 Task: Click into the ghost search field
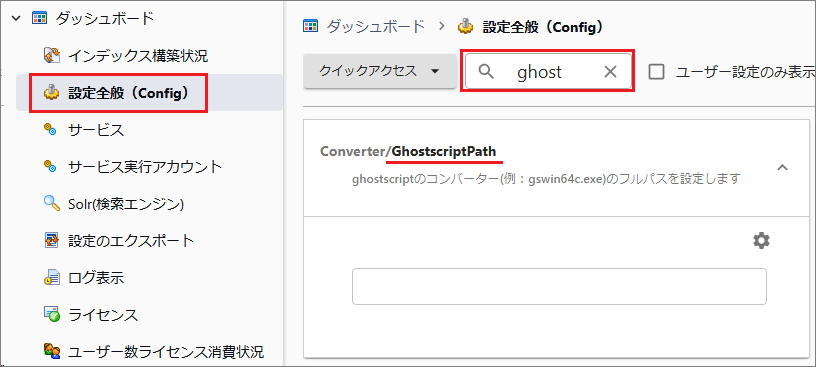pyautogui.click(x=548, y=71)
